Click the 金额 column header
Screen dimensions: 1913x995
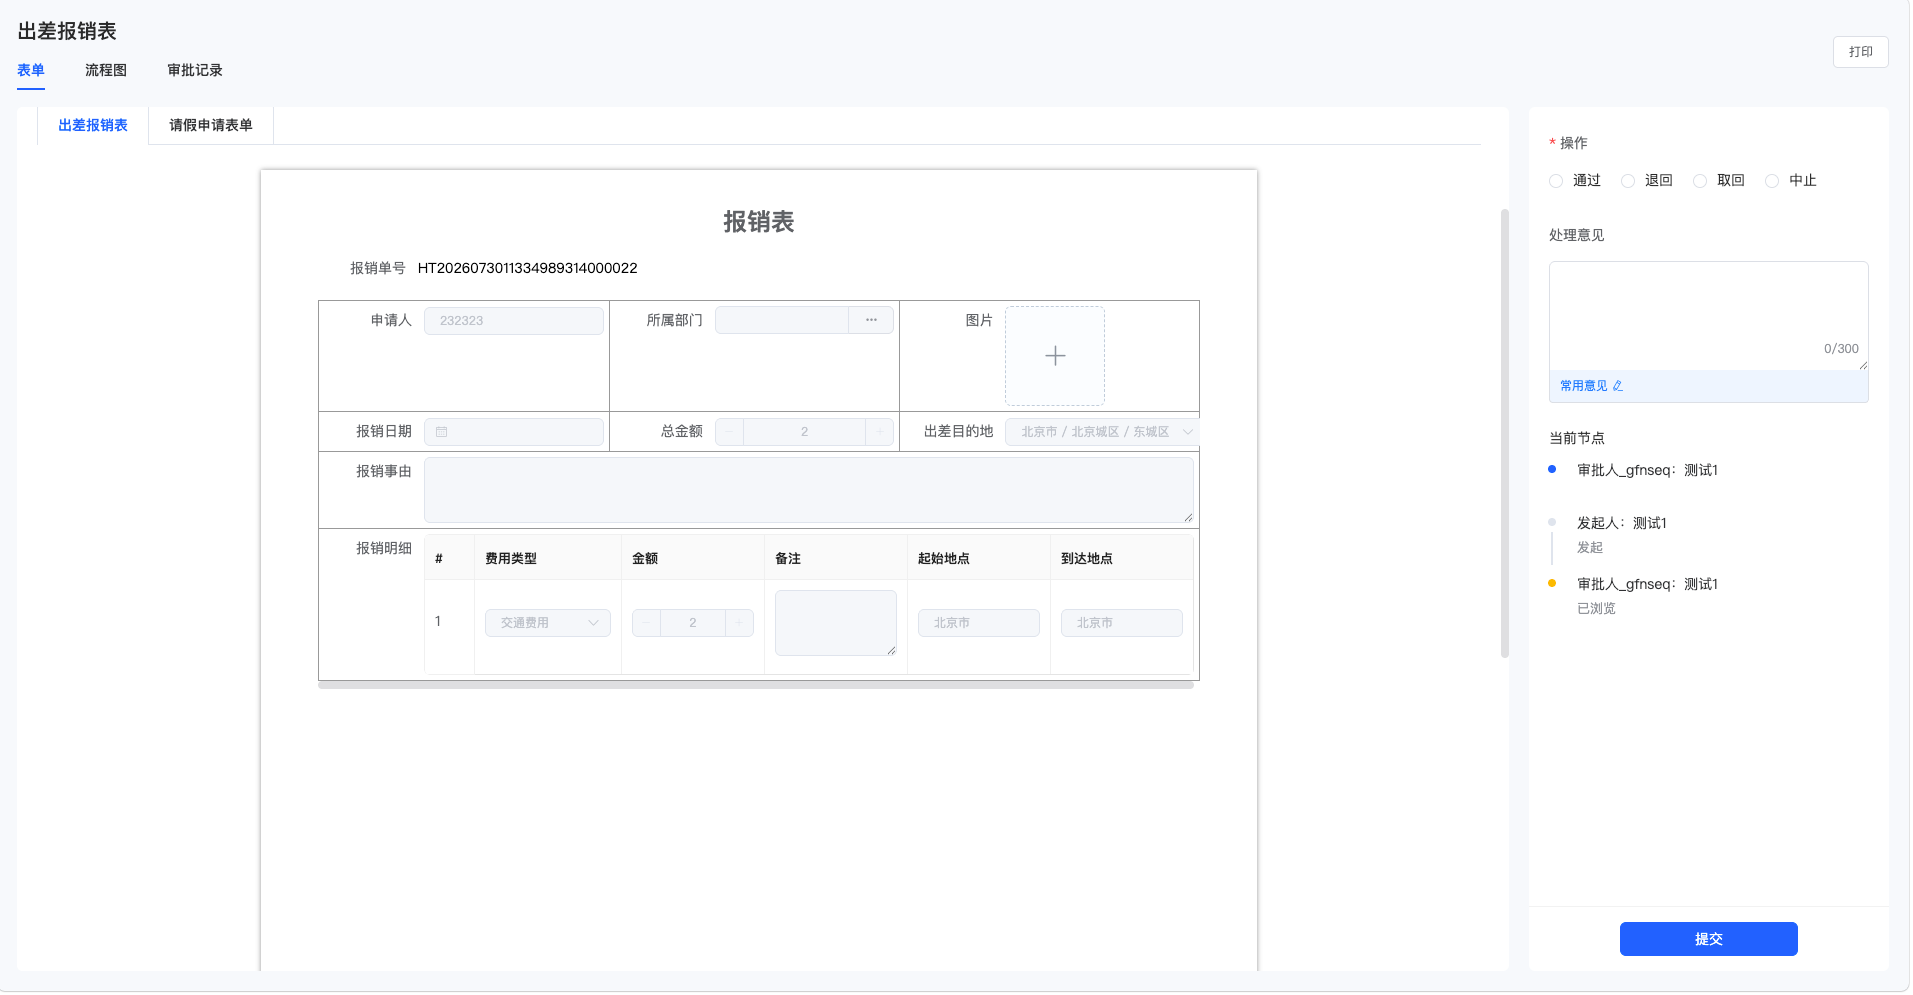(645, 559)
